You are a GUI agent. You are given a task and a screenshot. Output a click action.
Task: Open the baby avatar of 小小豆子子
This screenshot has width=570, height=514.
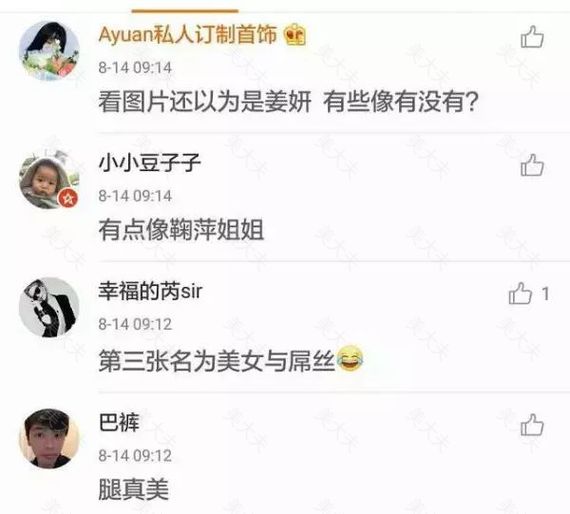point(49,179)
